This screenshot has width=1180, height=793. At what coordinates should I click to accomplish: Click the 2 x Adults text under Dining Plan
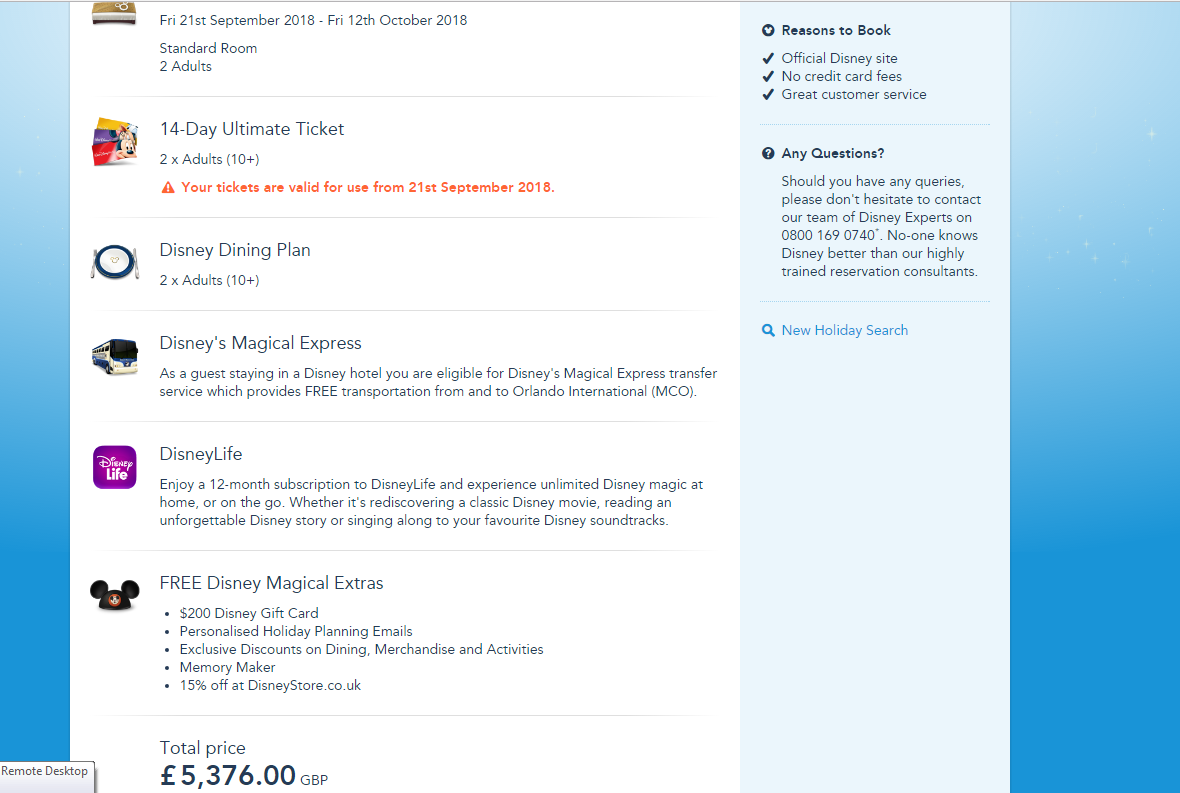[209, 280]
